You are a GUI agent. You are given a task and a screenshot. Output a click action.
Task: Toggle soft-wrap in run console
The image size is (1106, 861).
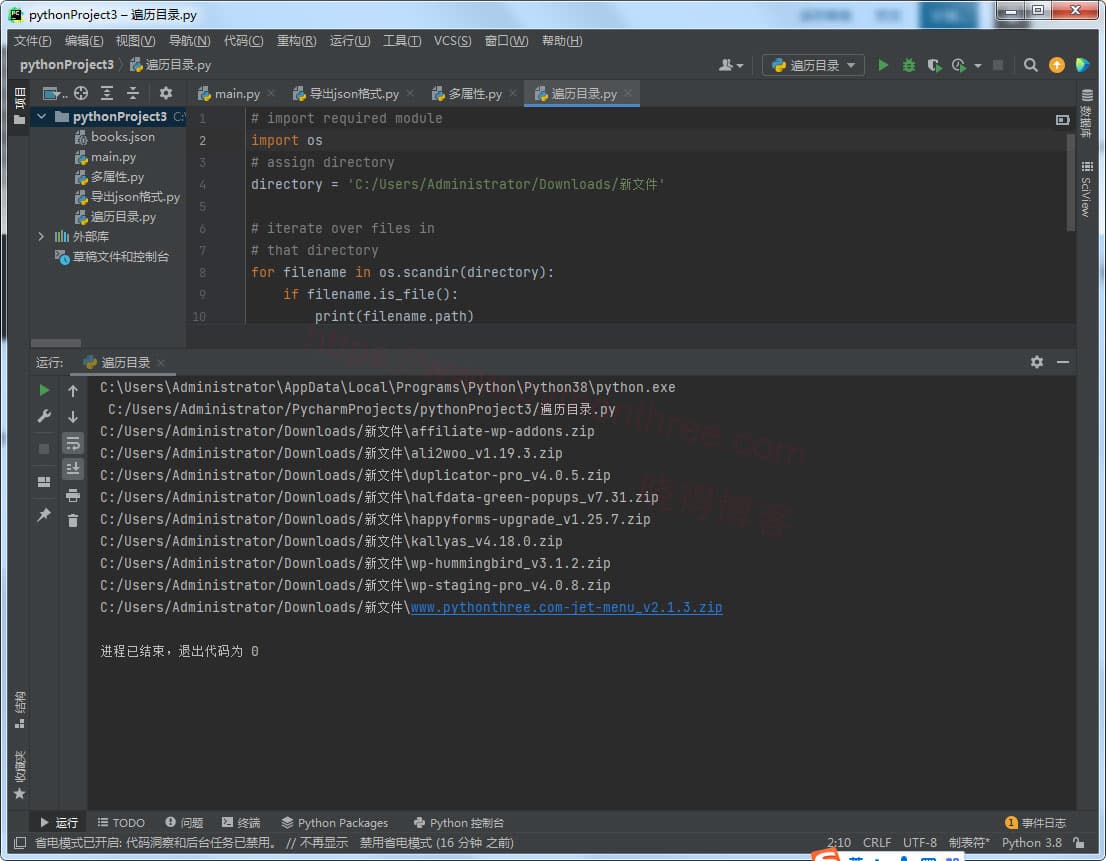coord(73,443)
